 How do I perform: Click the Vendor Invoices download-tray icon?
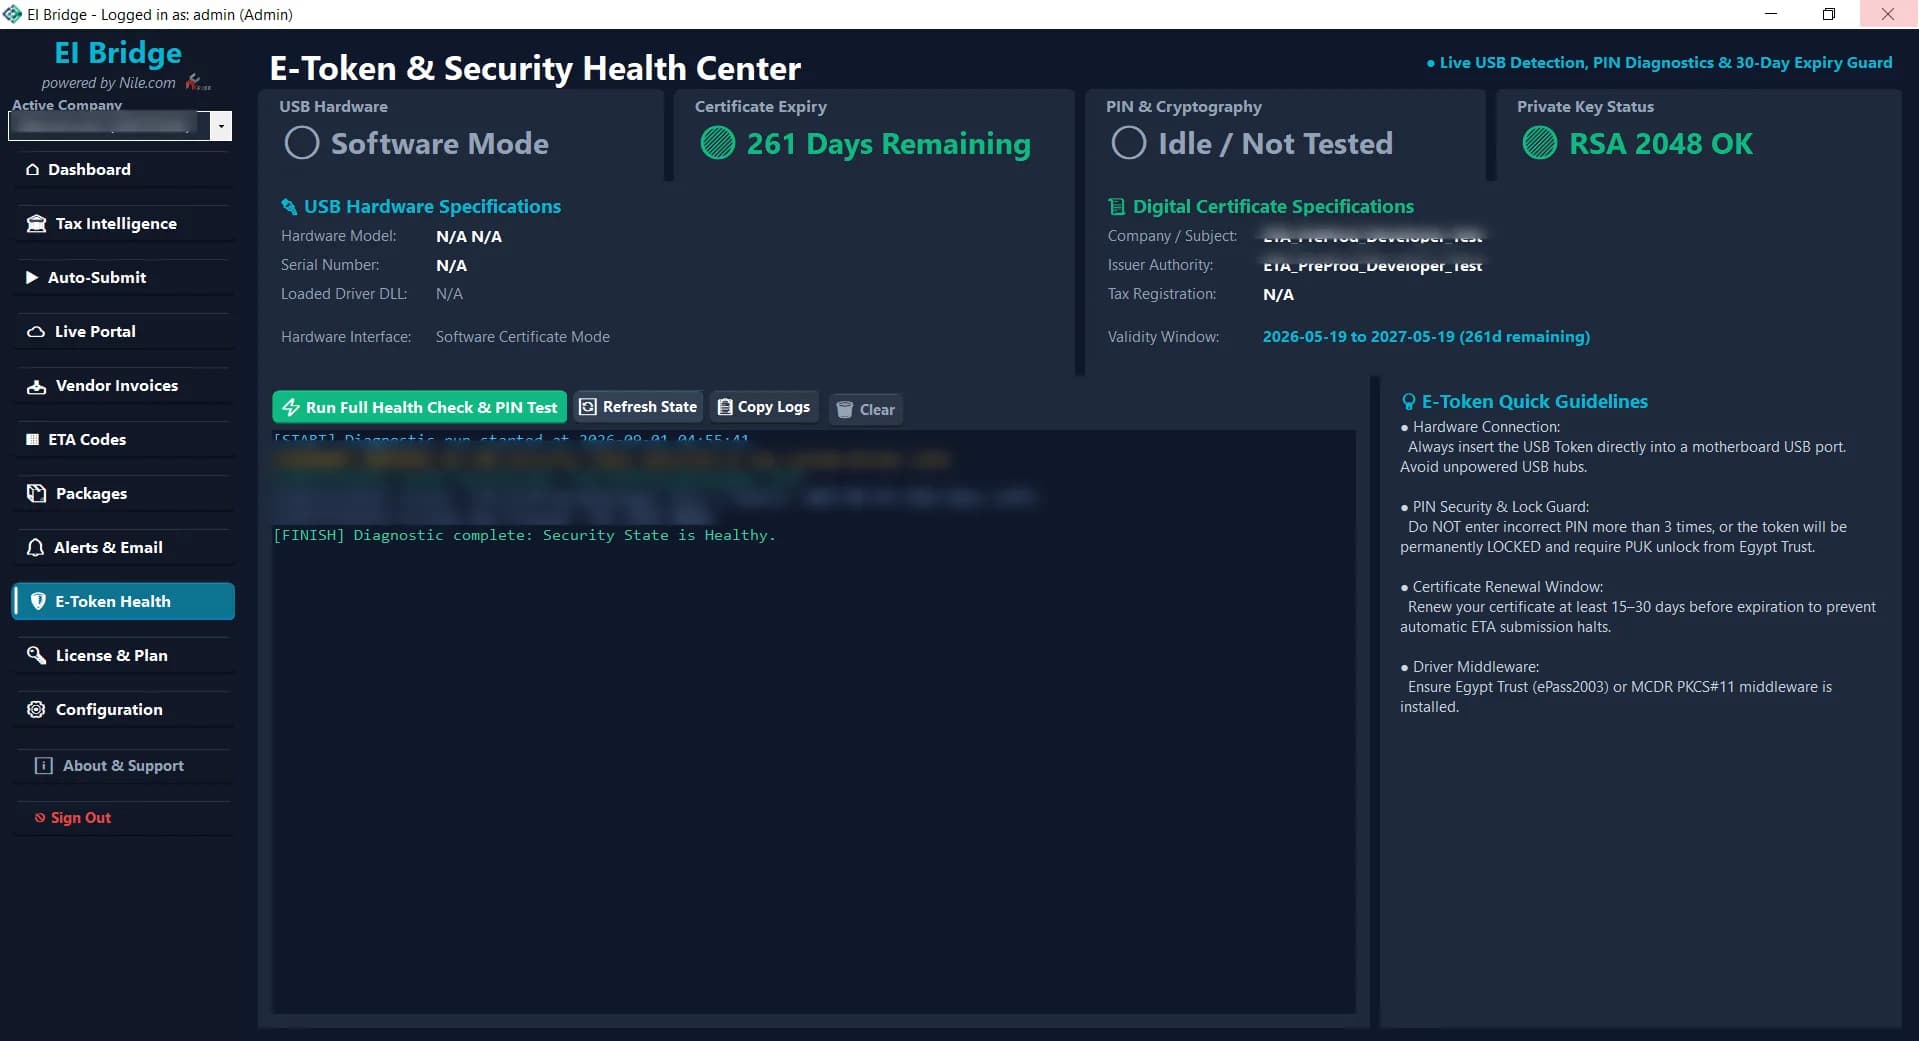(x=37, y=386)
